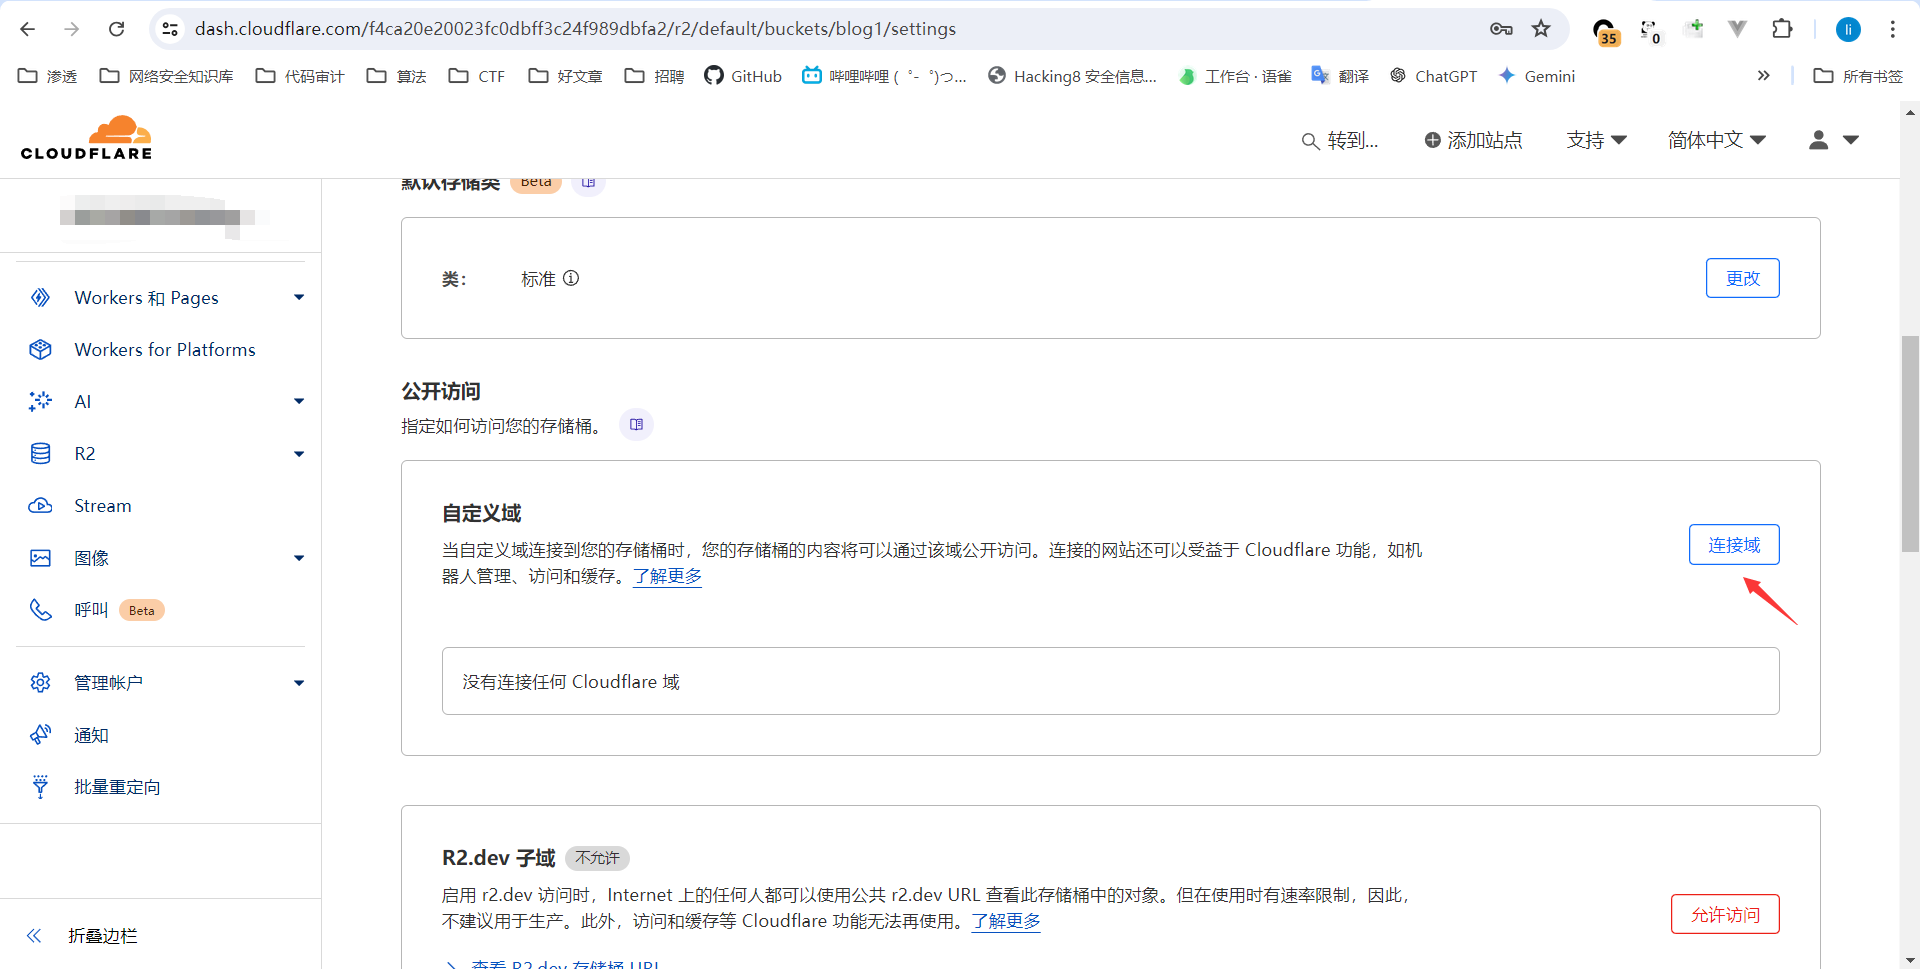Open the ChatGPT bookmark
1920x969 pixels.
(1433, 76)
